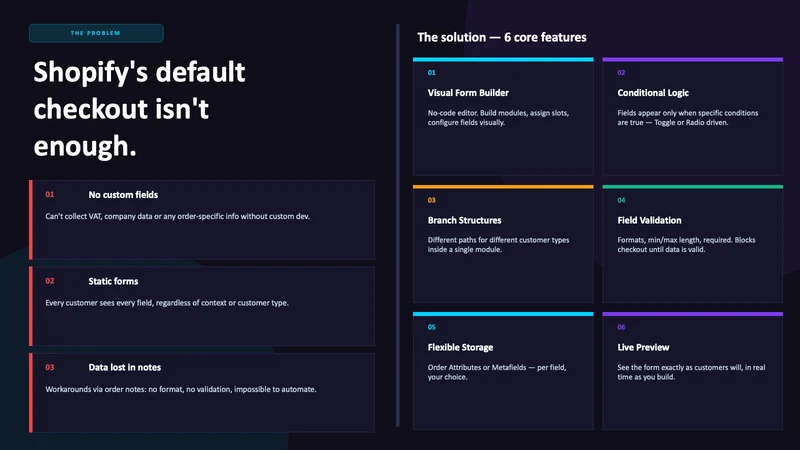This screenshot has width=800, height=450.
Task: Click the "Branch Structures" card title
Action: 464,220
